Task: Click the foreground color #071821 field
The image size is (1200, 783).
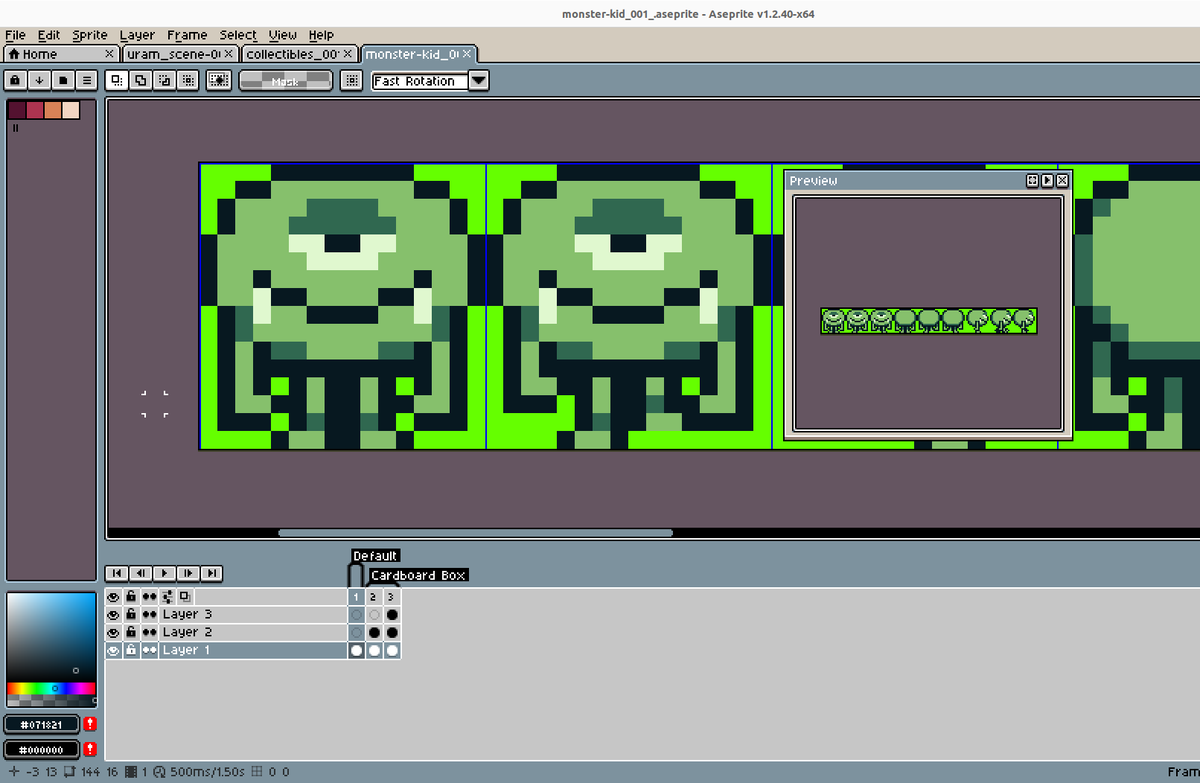Action: click(x=42, y=723)
